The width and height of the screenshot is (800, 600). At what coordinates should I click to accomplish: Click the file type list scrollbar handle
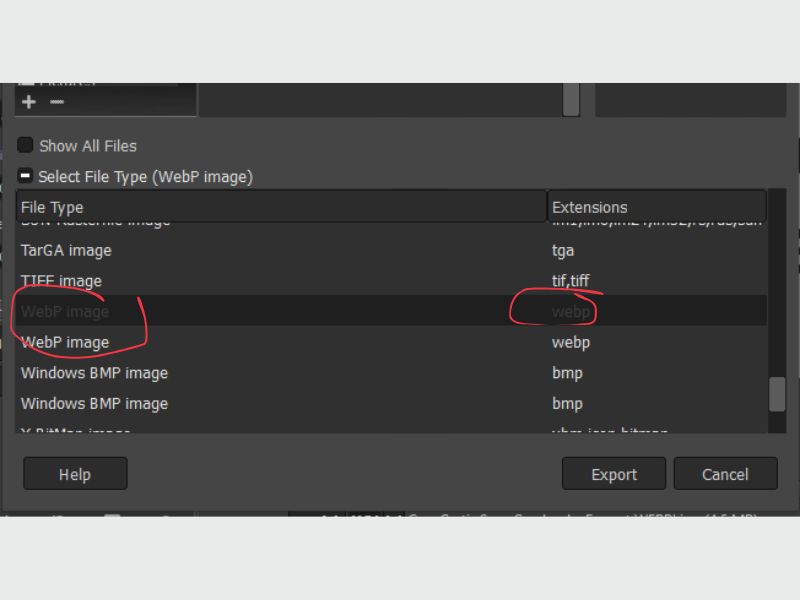777,394
